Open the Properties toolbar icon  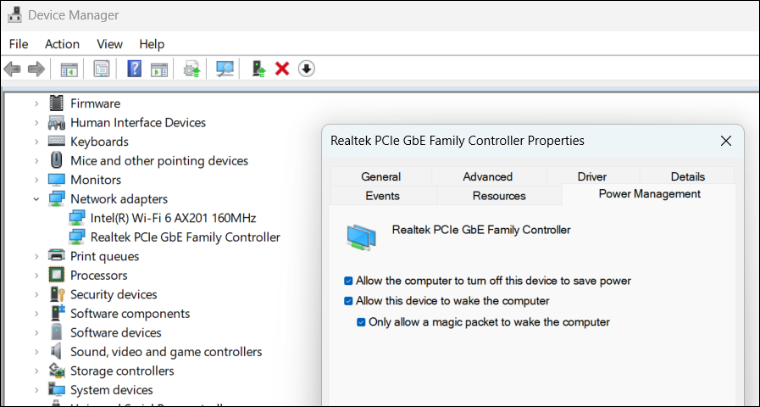101,69
